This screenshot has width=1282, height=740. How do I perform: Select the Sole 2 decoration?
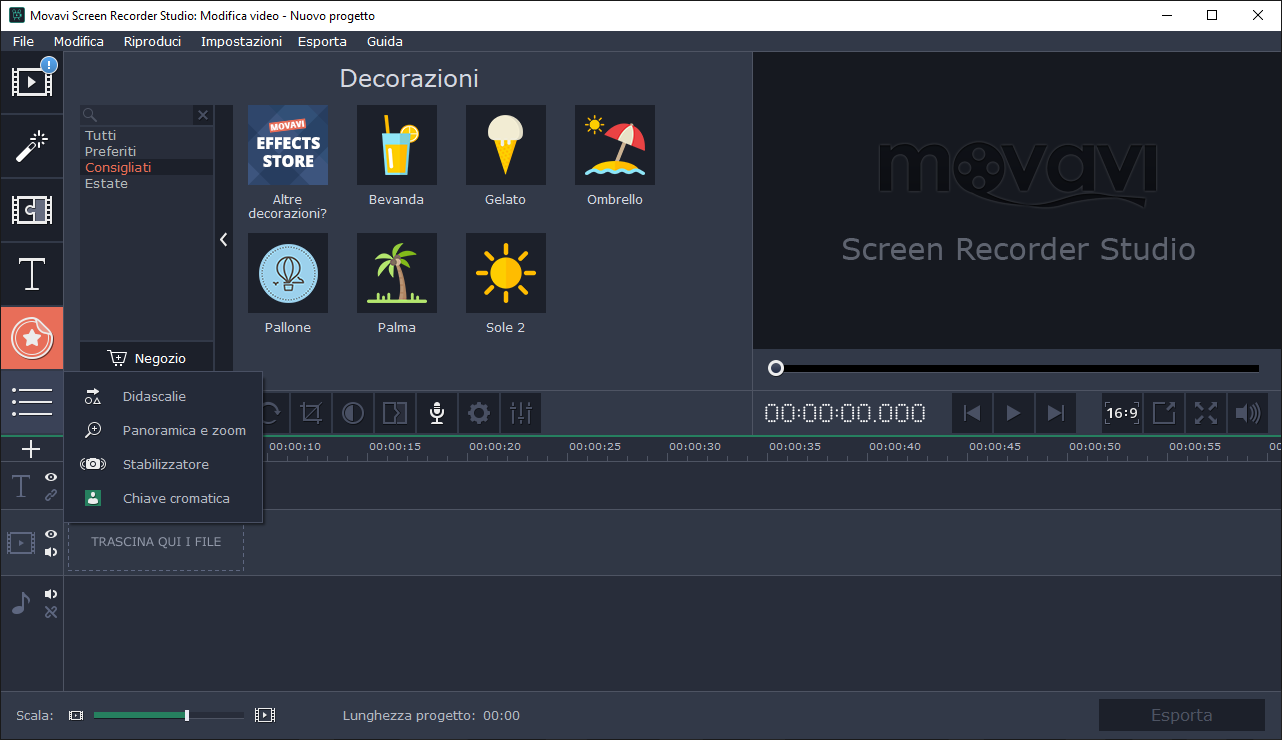pyautogui.click(x=506, y=273)
